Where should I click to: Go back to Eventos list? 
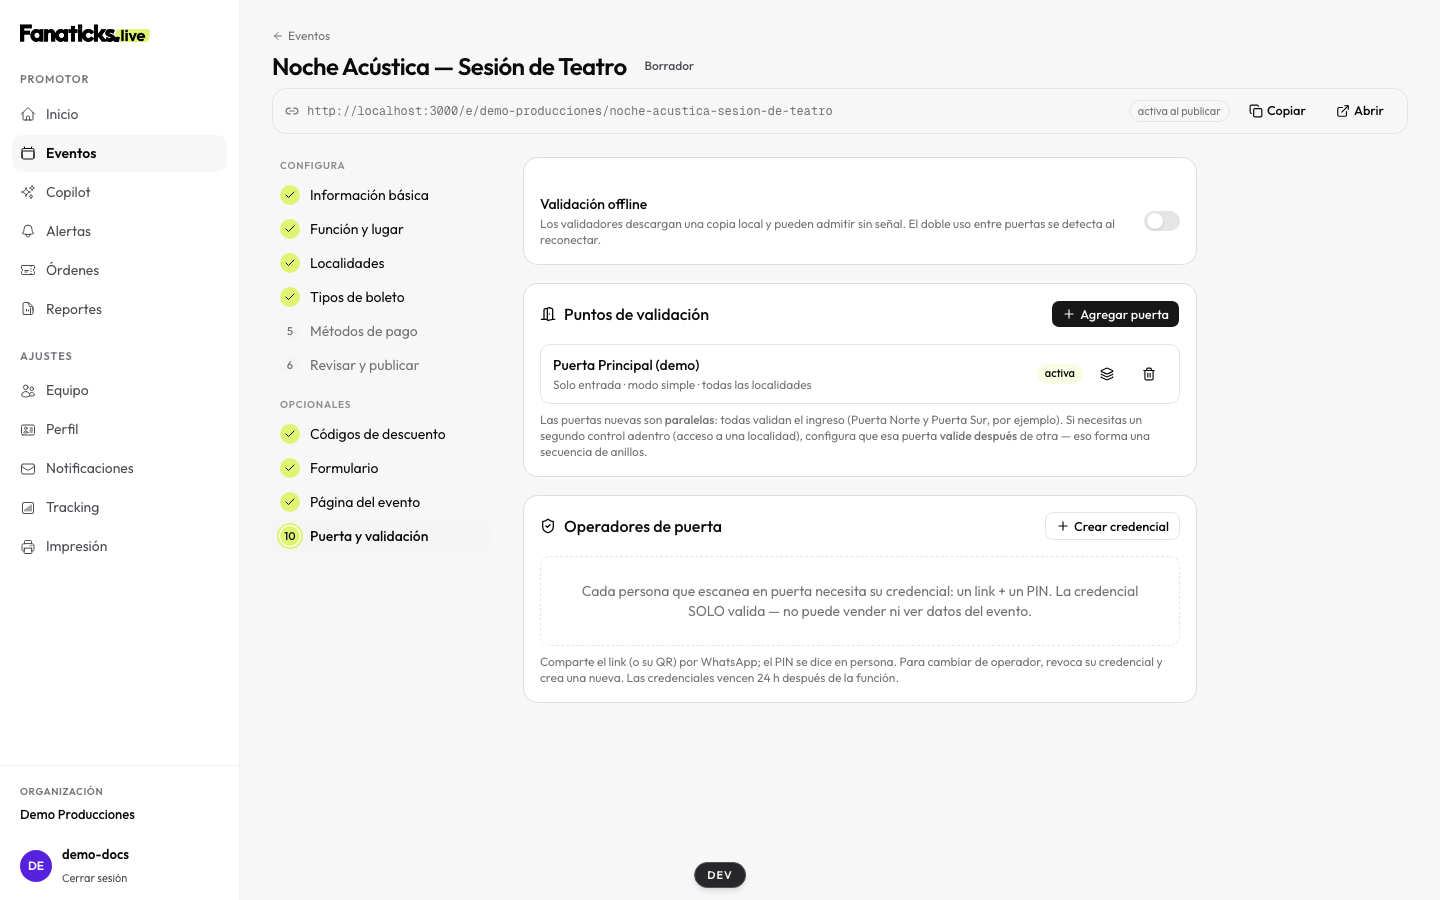pos(301,36)
